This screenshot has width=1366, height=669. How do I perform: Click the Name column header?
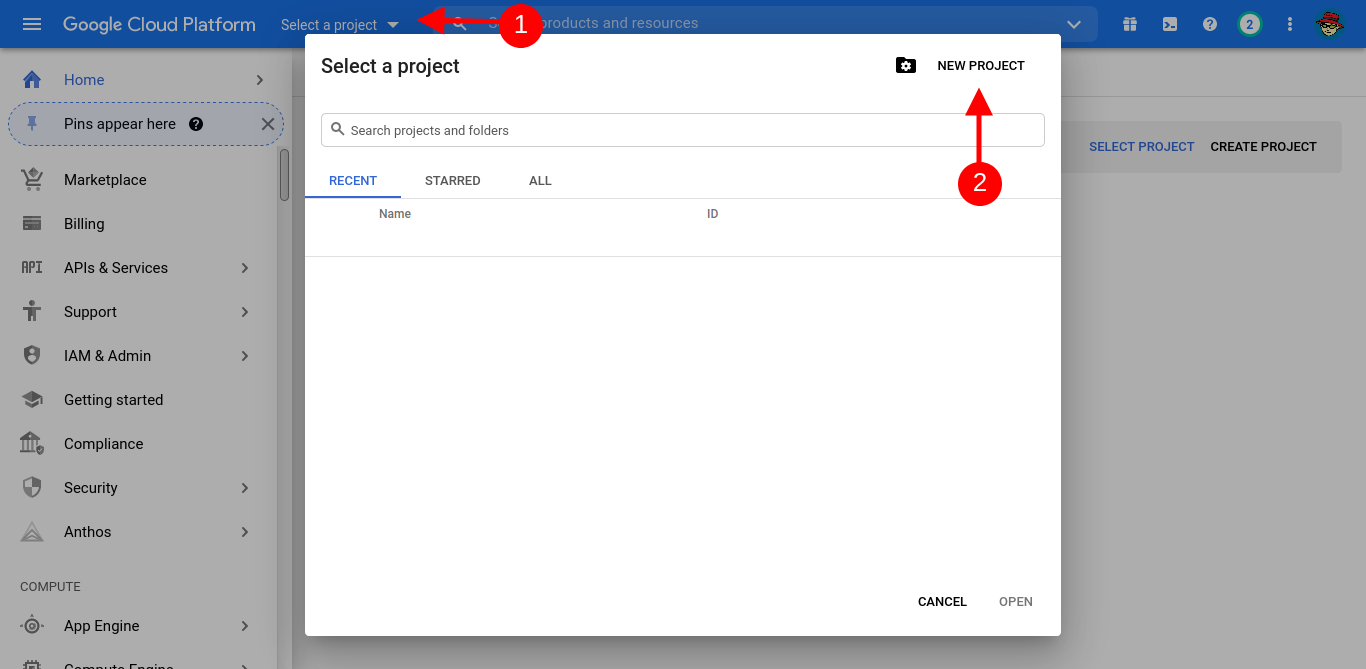point(395,214)
